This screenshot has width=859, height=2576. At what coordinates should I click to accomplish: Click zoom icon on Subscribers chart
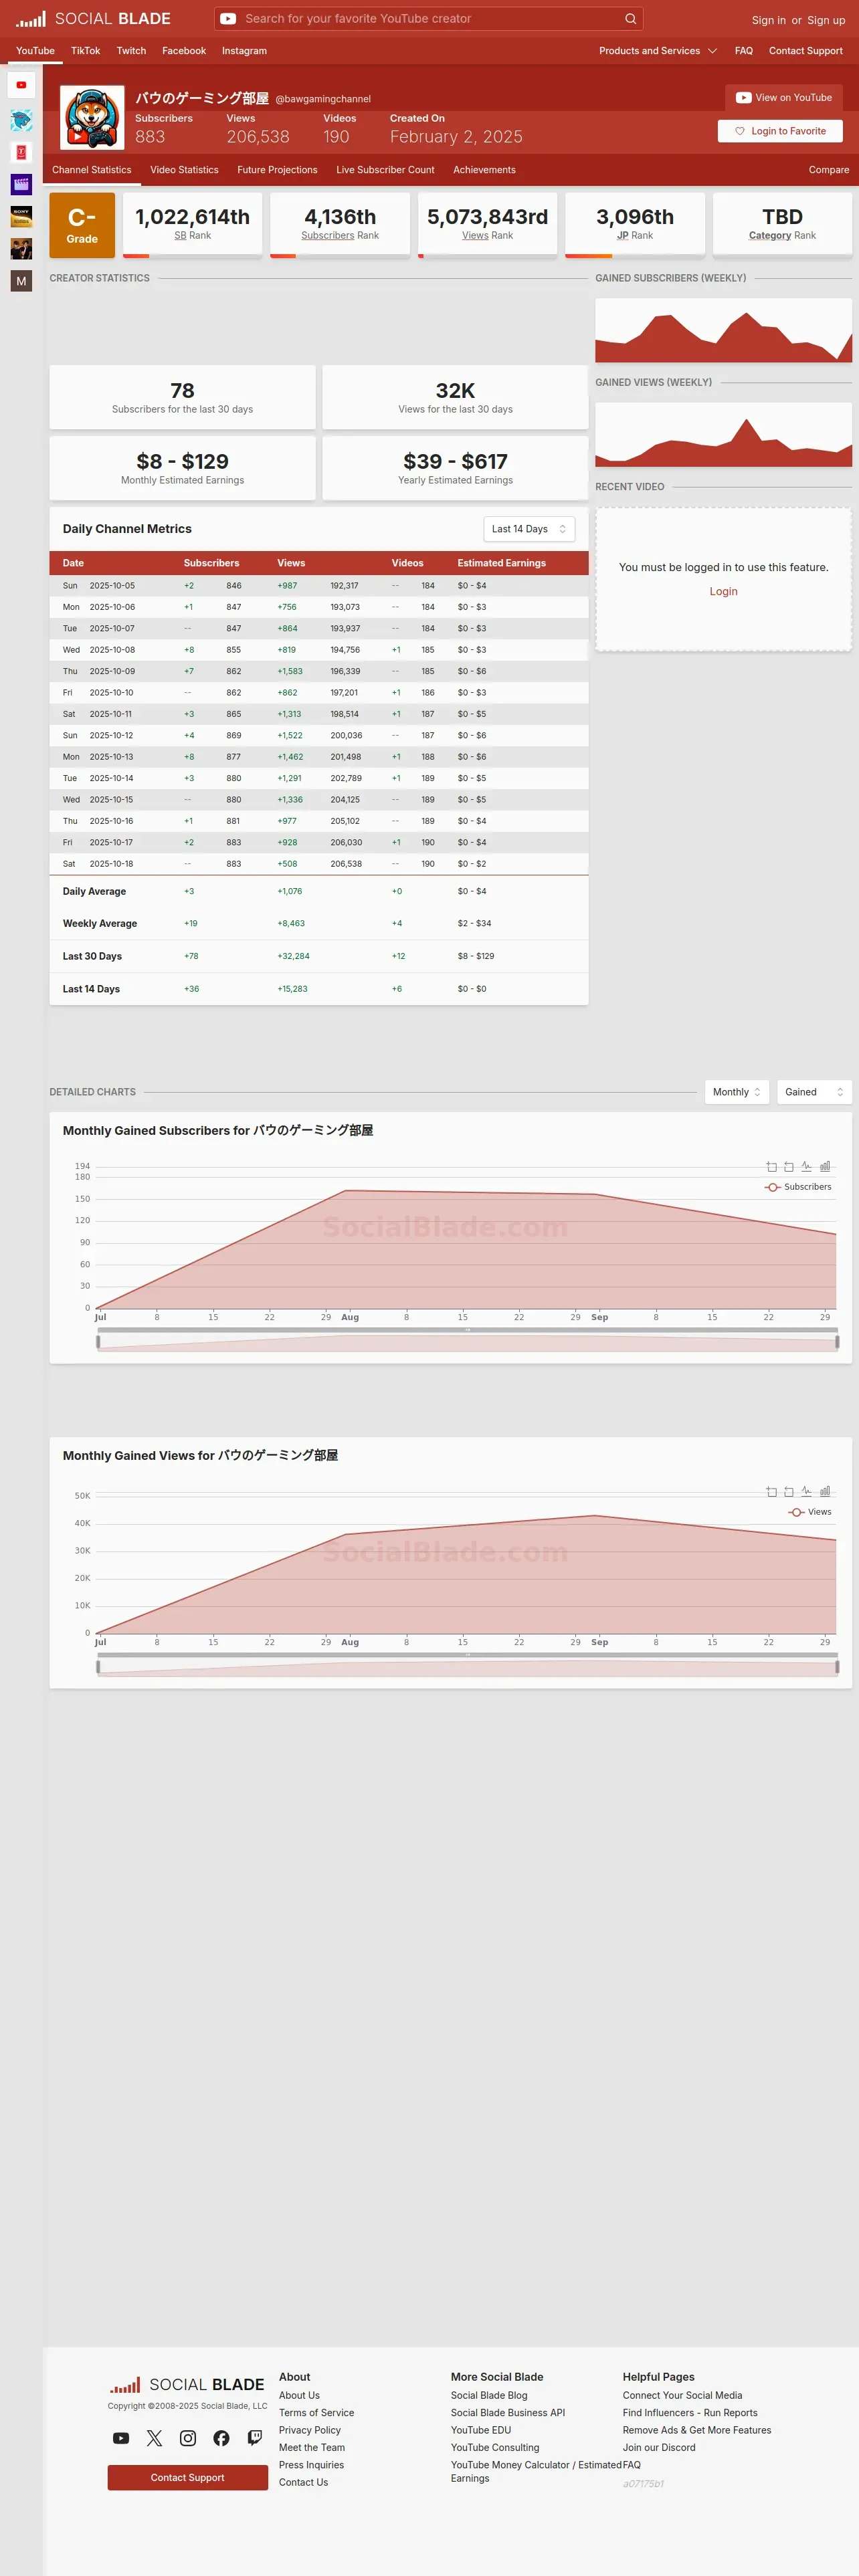[771, 1166]
